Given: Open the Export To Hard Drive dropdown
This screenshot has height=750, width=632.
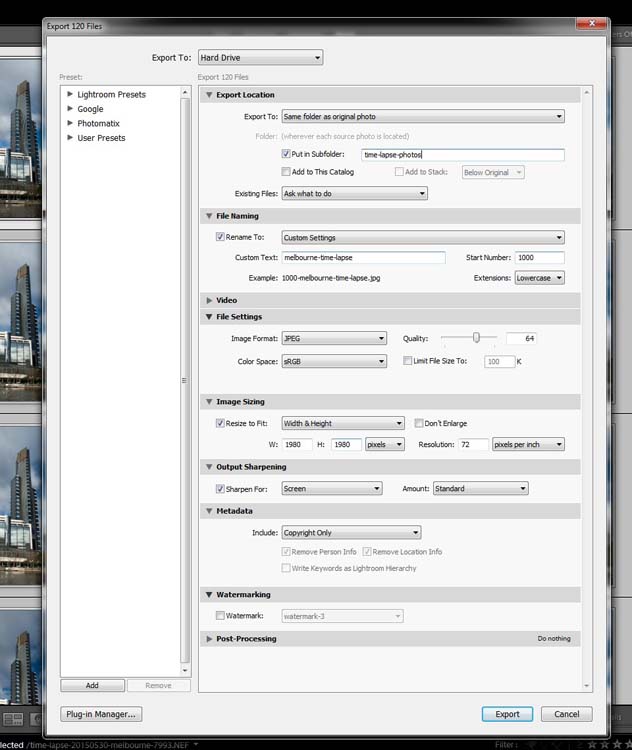Looking at the screenshot, I should coord(259,58).
